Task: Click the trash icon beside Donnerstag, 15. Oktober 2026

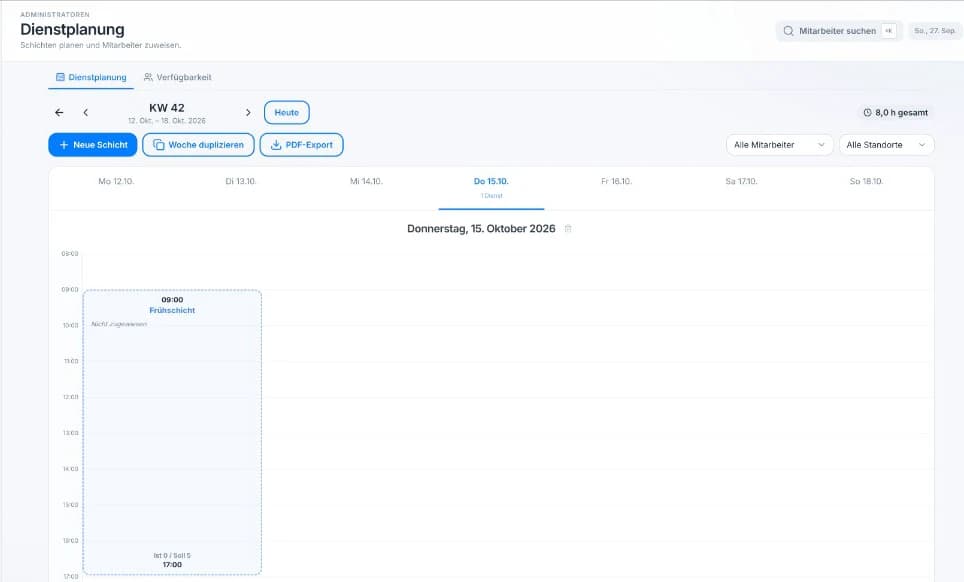Action: (x=568, y=229)
